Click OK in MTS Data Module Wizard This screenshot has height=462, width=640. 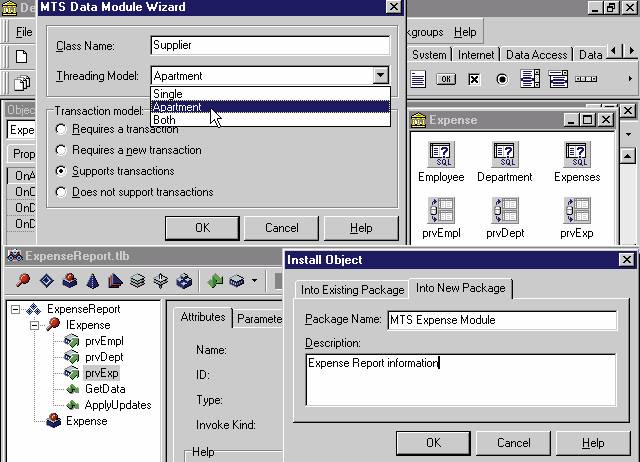click(x=202, y=227)
